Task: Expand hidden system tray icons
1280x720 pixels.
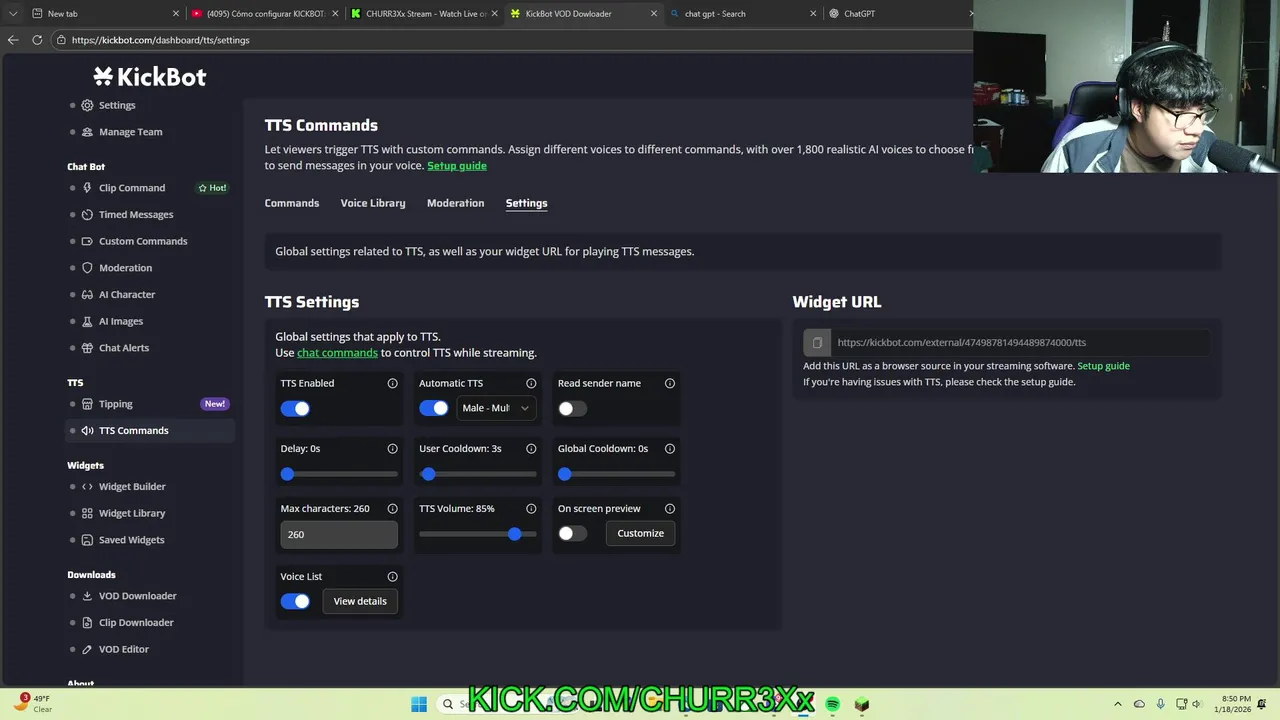Action: point(1118,704)
